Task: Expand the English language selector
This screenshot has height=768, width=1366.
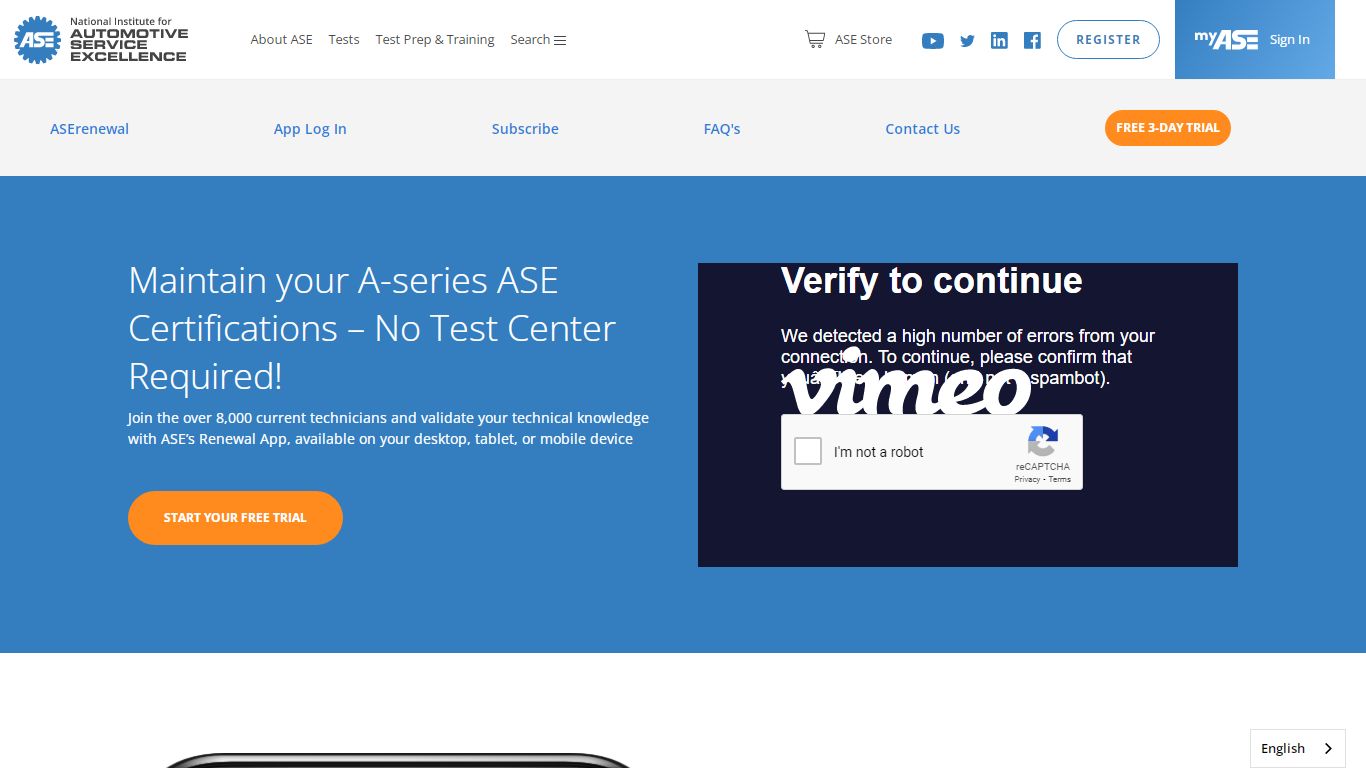Action: (x=1297, y=748)
